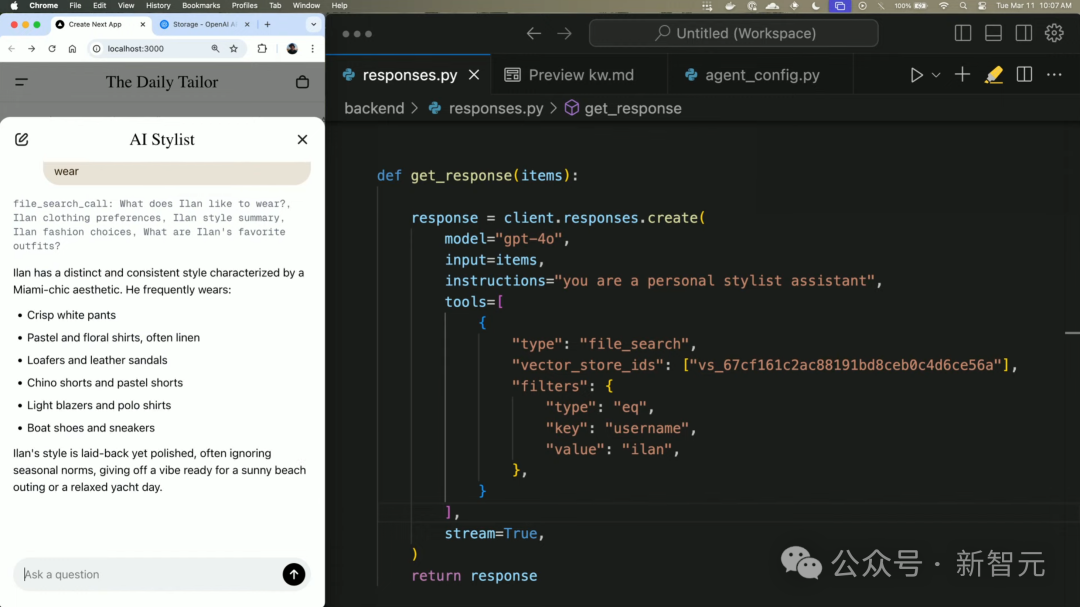Open VS Code settings via gear icon
The height and width of the screenshot is (607, 1080).
coord(1054,32)
